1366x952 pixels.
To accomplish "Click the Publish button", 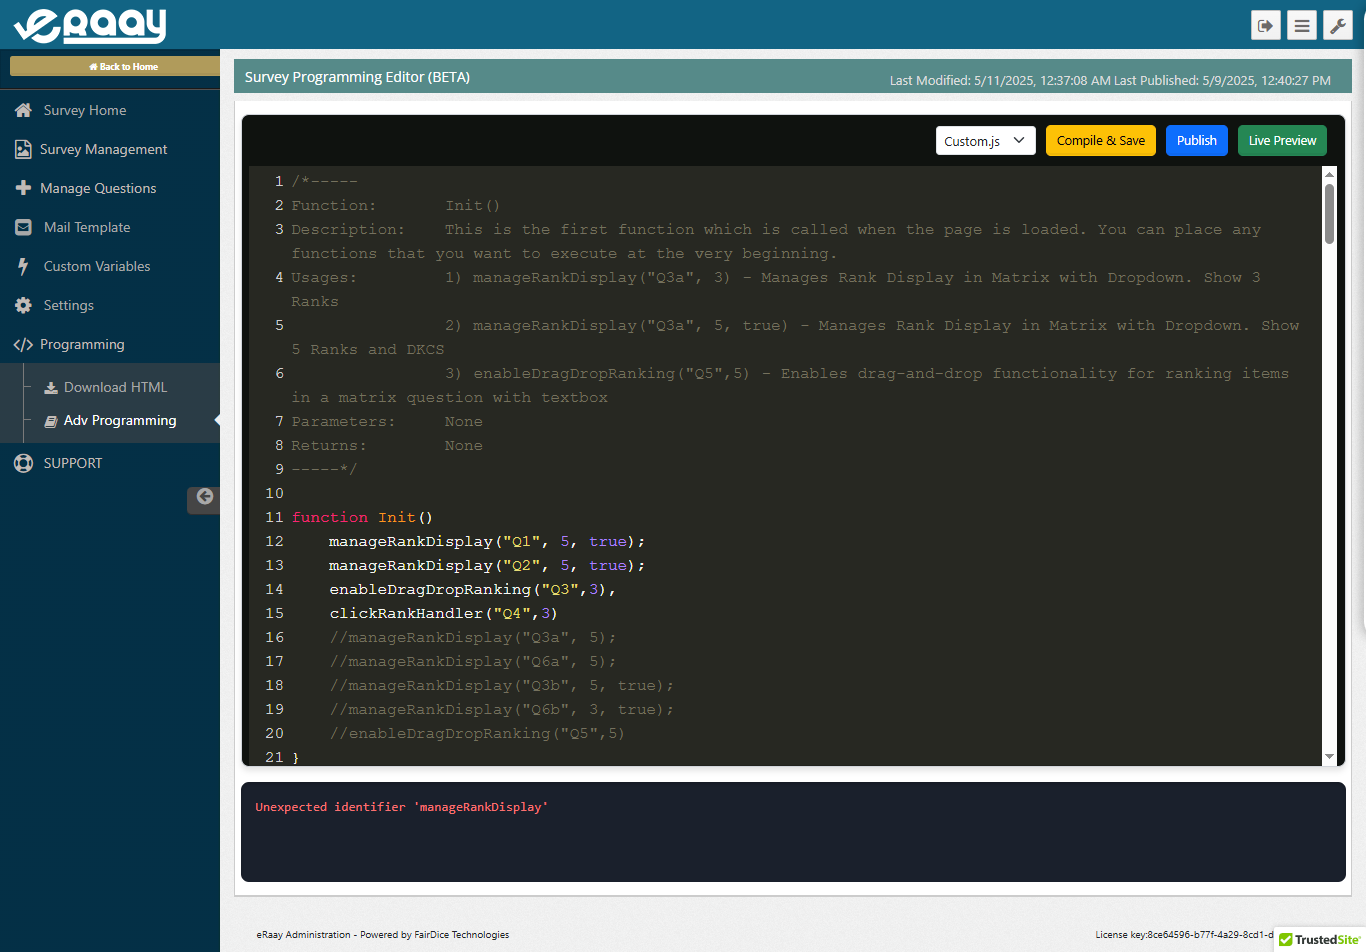I will 1197,141.
